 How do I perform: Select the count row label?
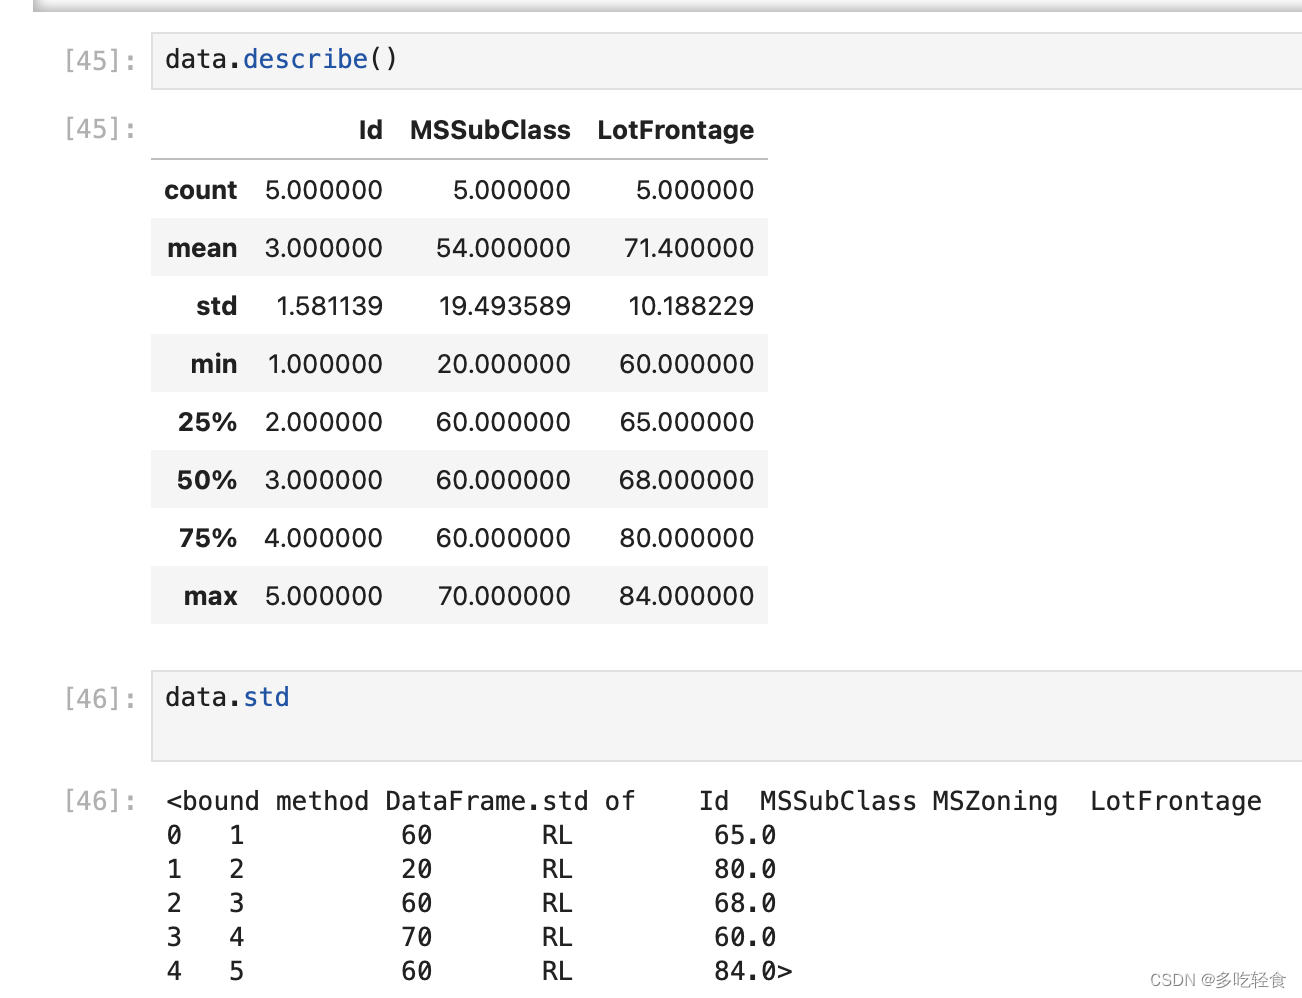[x=201, y=190]
